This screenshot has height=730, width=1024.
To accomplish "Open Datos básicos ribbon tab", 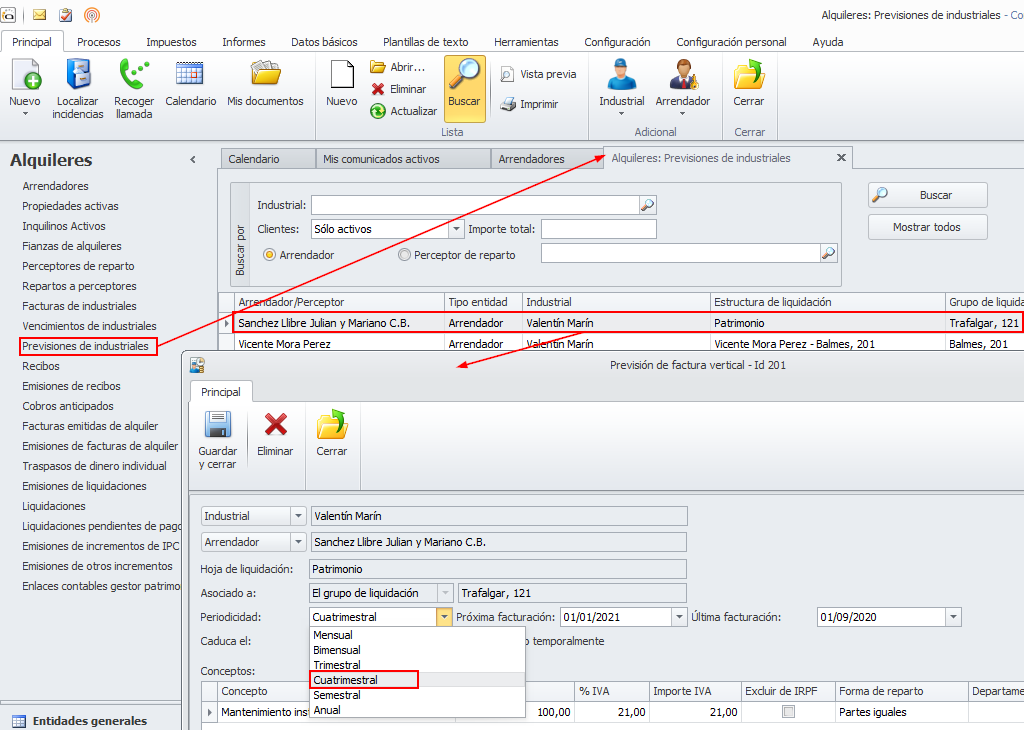I will tap(324, 42).
